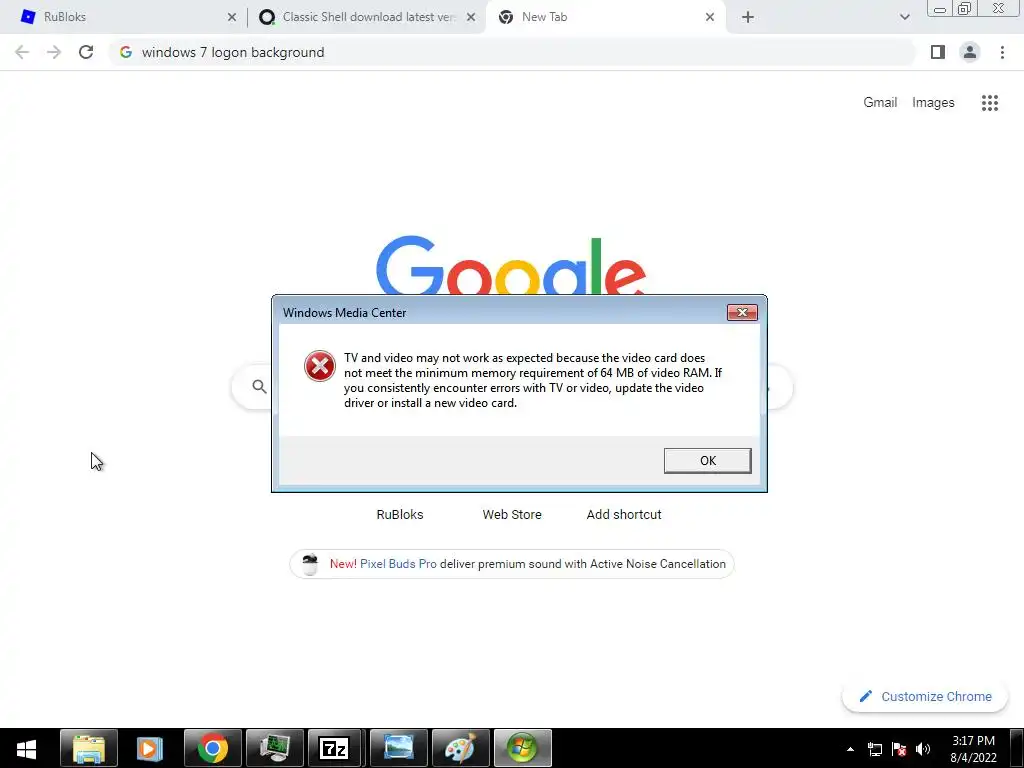Screen dimensions: 1024x768
Task: Go forward to the next page
Action: (x=54, y=52)
